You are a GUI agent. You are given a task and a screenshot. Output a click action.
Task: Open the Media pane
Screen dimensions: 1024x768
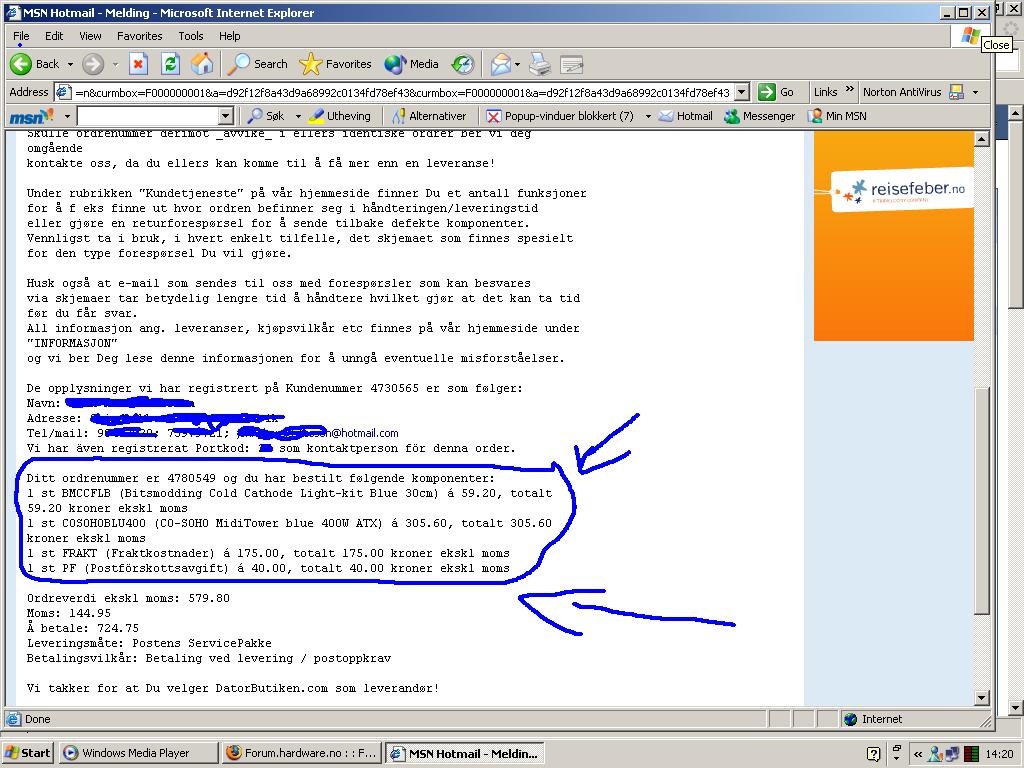click(411, 64)
